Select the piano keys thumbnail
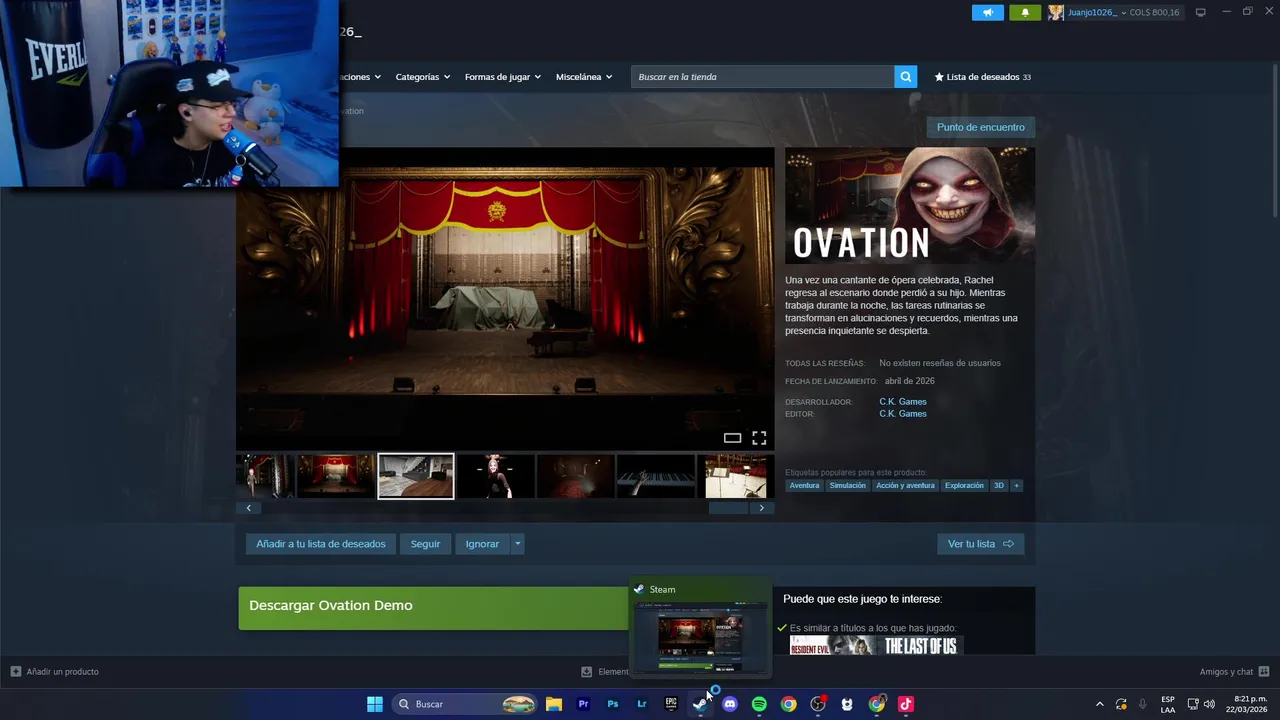This screenshot has width=1280, height=720. point(655,476)
